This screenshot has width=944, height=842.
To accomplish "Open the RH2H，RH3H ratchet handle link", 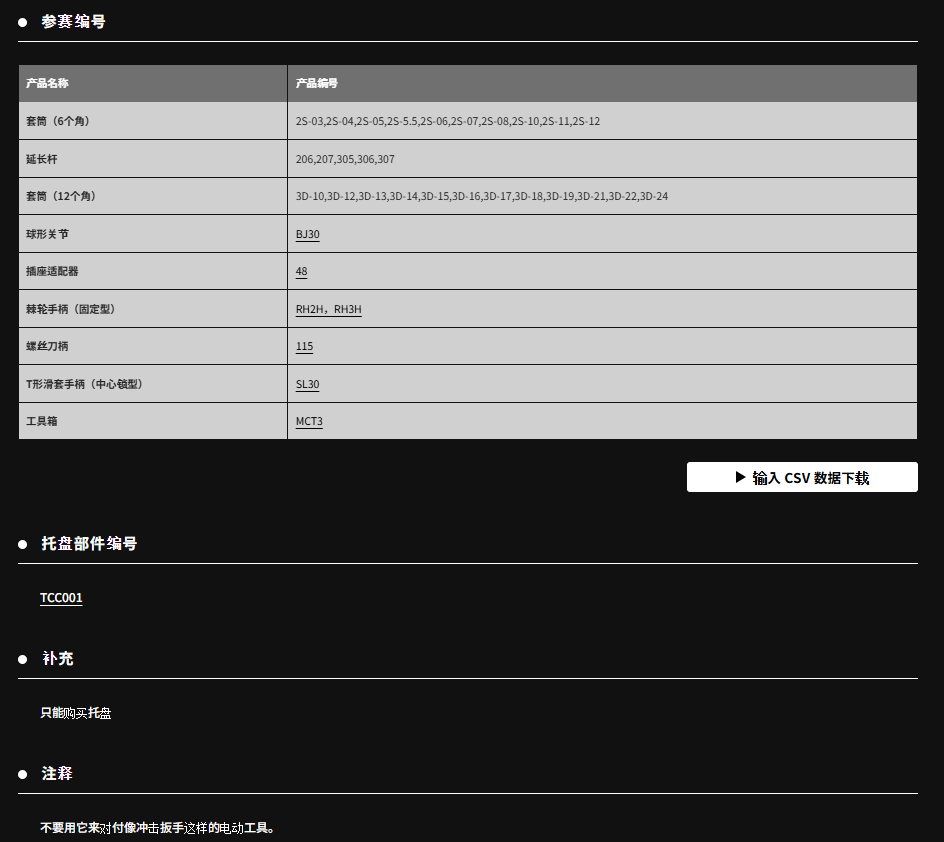I will (328, 309).
